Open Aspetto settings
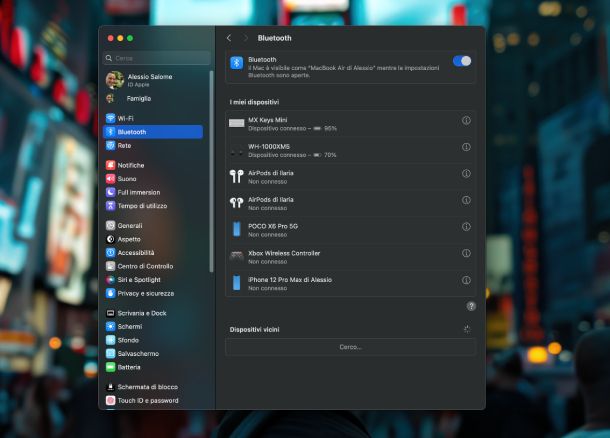 click(x=153, y=239)
